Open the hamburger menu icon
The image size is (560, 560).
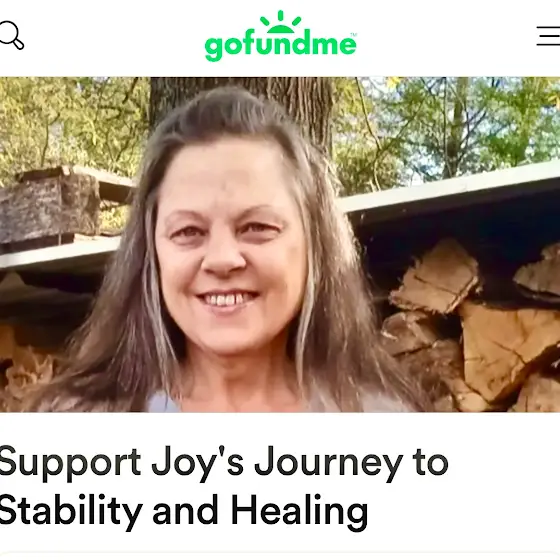[548, 36]
